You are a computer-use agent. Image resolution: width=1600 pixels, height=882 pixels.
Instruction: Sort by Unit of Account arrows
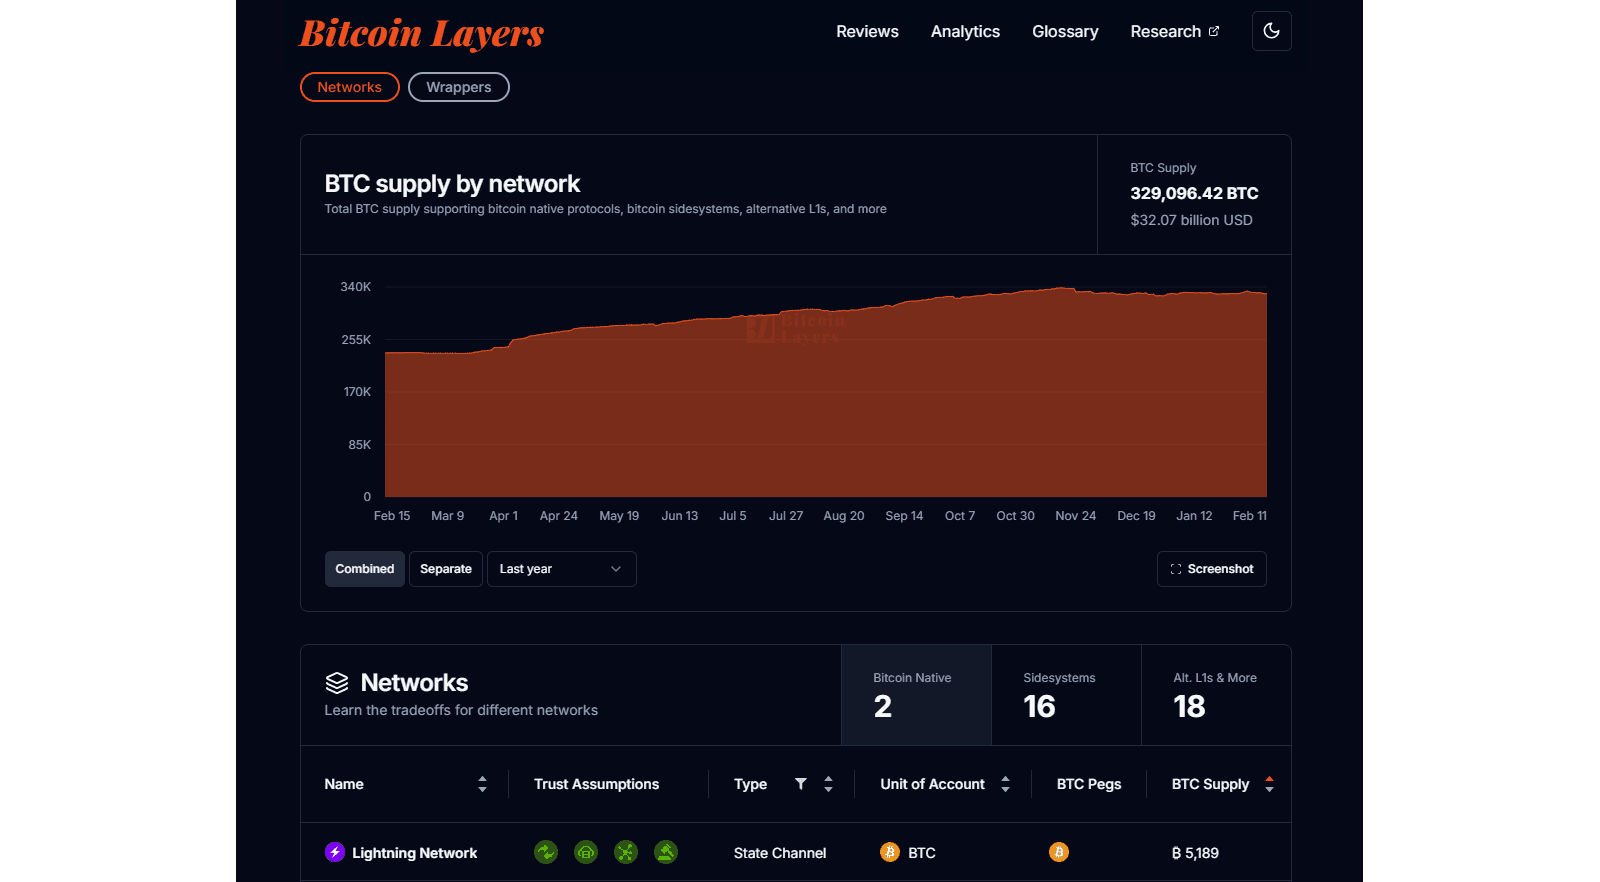tap(1005, 784)
